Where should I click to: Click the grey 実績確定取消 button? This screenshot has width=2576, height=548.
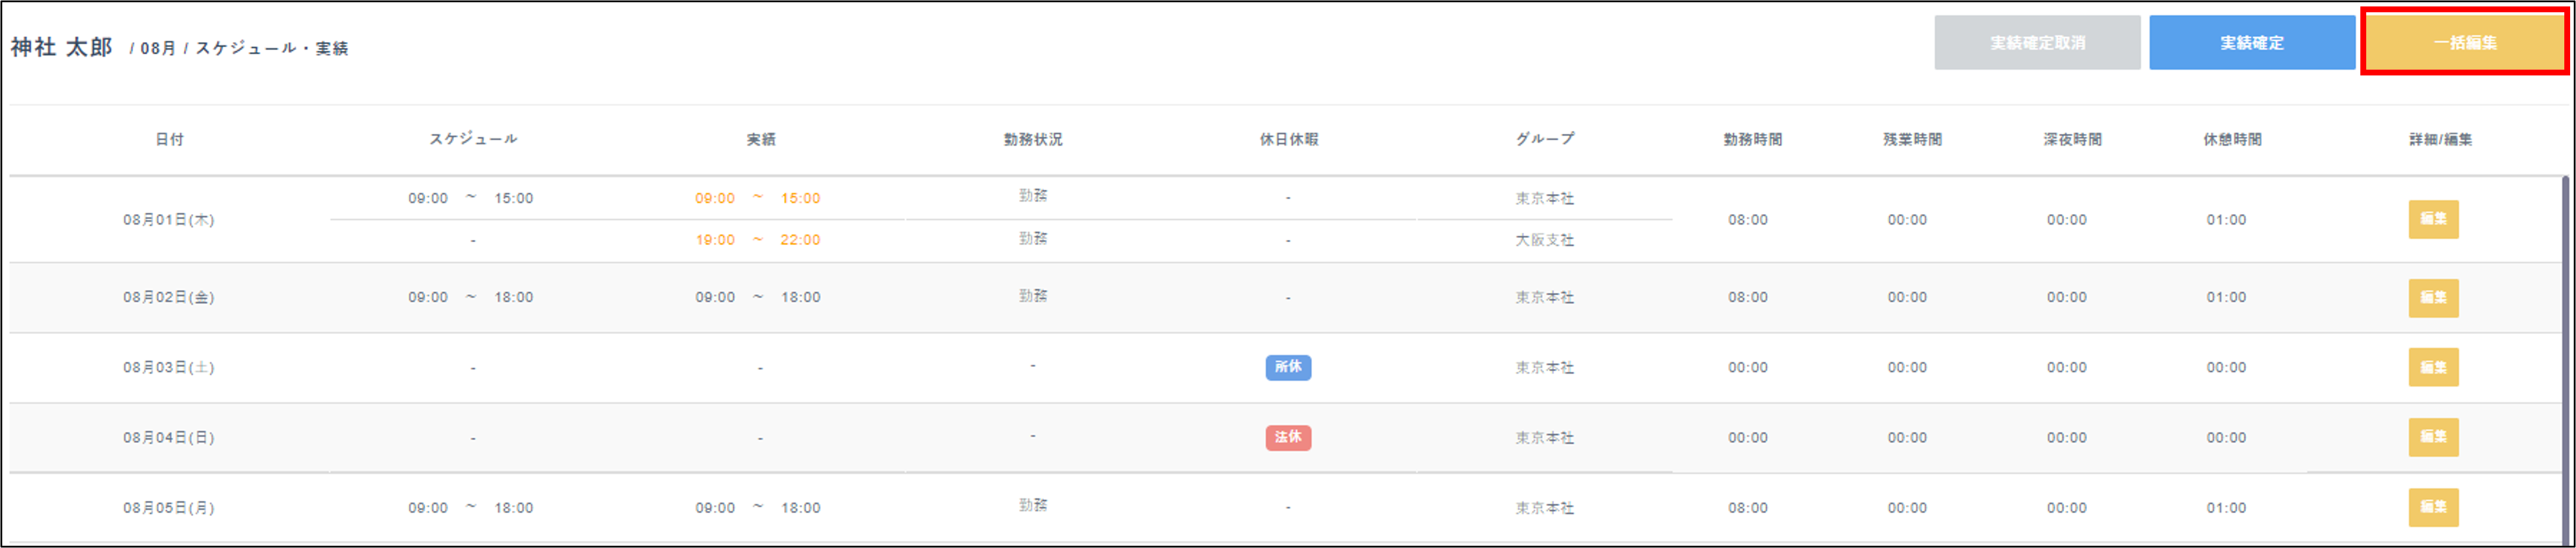coord(2036,42)
